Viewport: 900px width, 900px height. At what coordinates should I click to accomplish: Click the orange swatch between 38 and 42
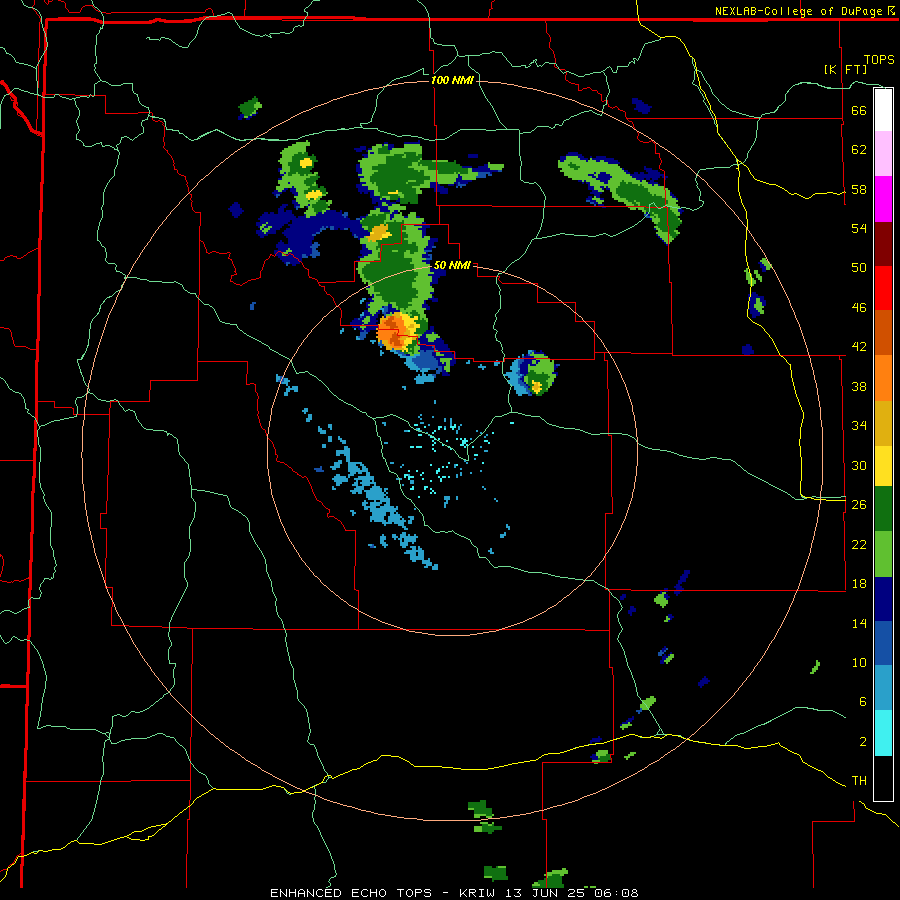[883, 378]
